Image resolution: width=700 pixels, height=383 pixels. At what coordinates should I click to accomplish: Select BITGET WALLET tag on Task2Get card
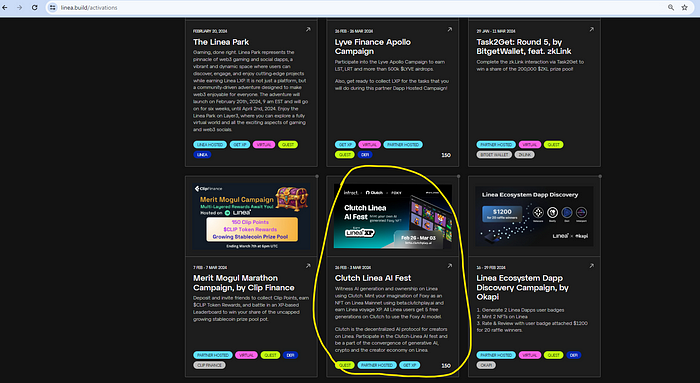pyautogui.click(x=494, y=154)
